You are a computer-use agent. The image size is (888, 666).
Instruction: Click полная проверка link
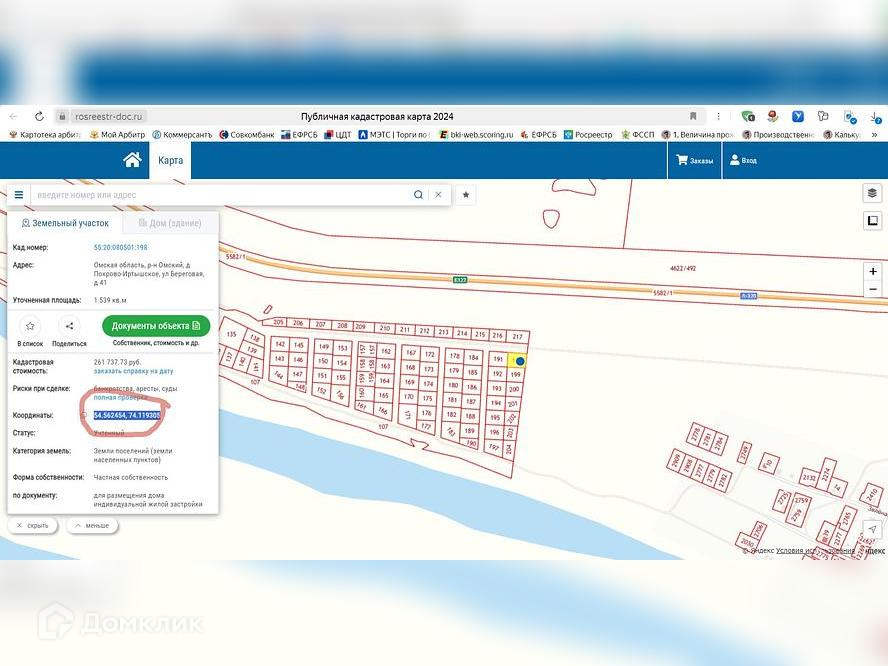(x=120, y=398)
